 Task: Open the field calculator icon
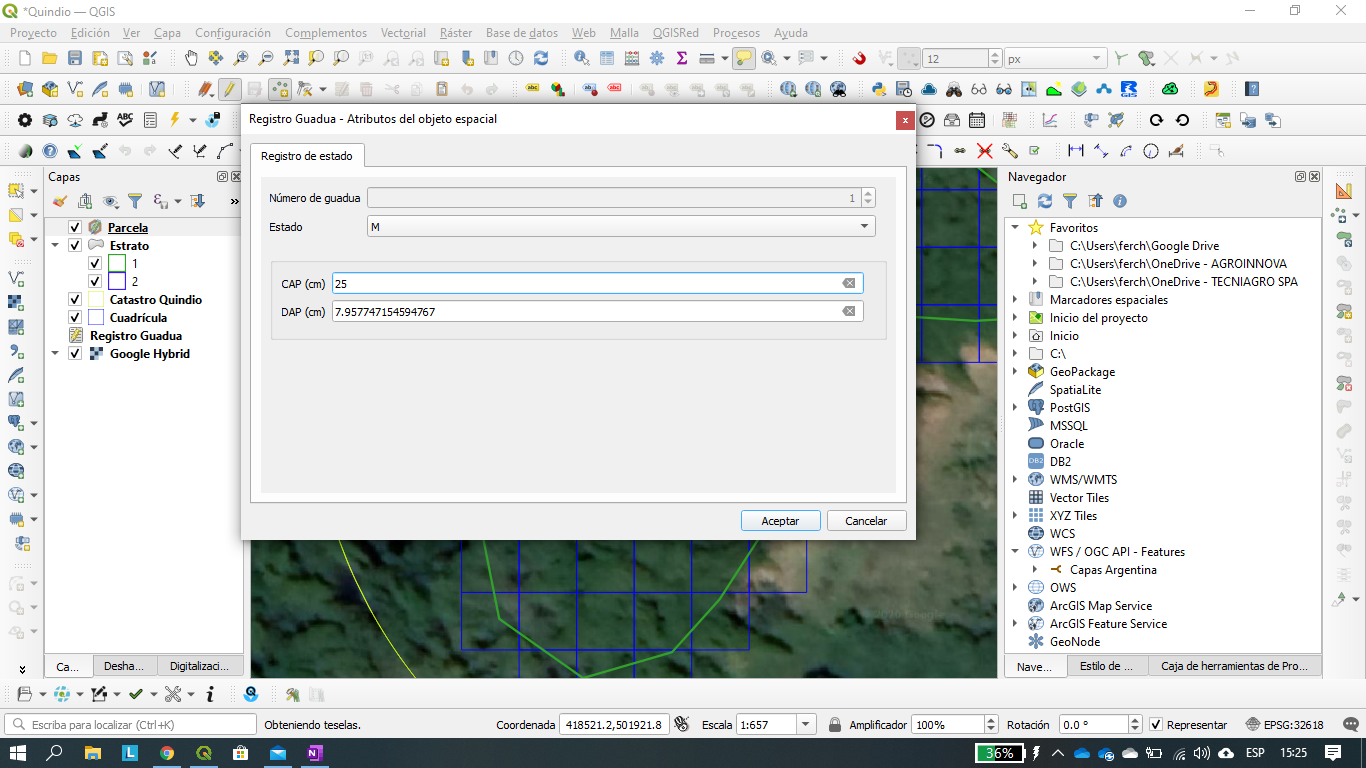[630, 57]
